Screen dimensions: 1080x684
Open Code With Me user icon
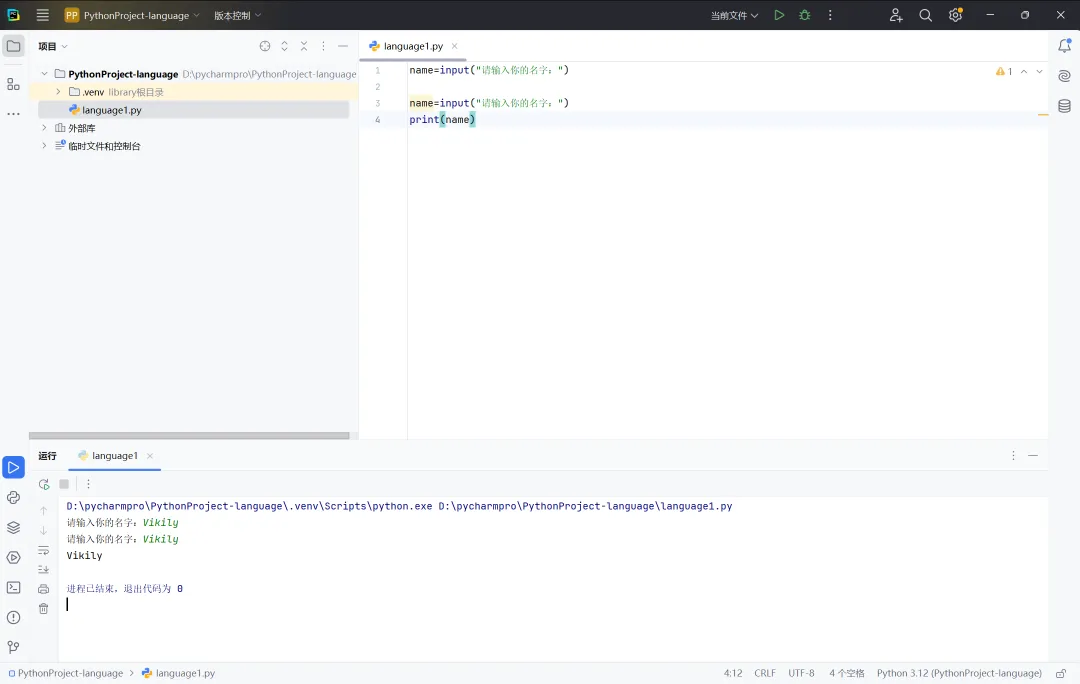895,15
